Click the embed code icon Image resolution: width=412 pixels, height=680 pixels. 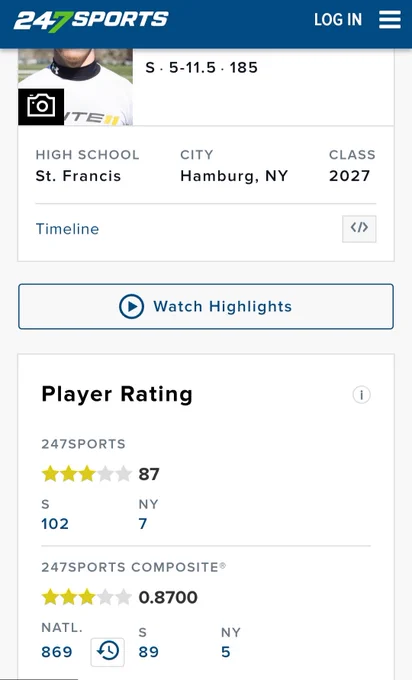tap(359, 229)
